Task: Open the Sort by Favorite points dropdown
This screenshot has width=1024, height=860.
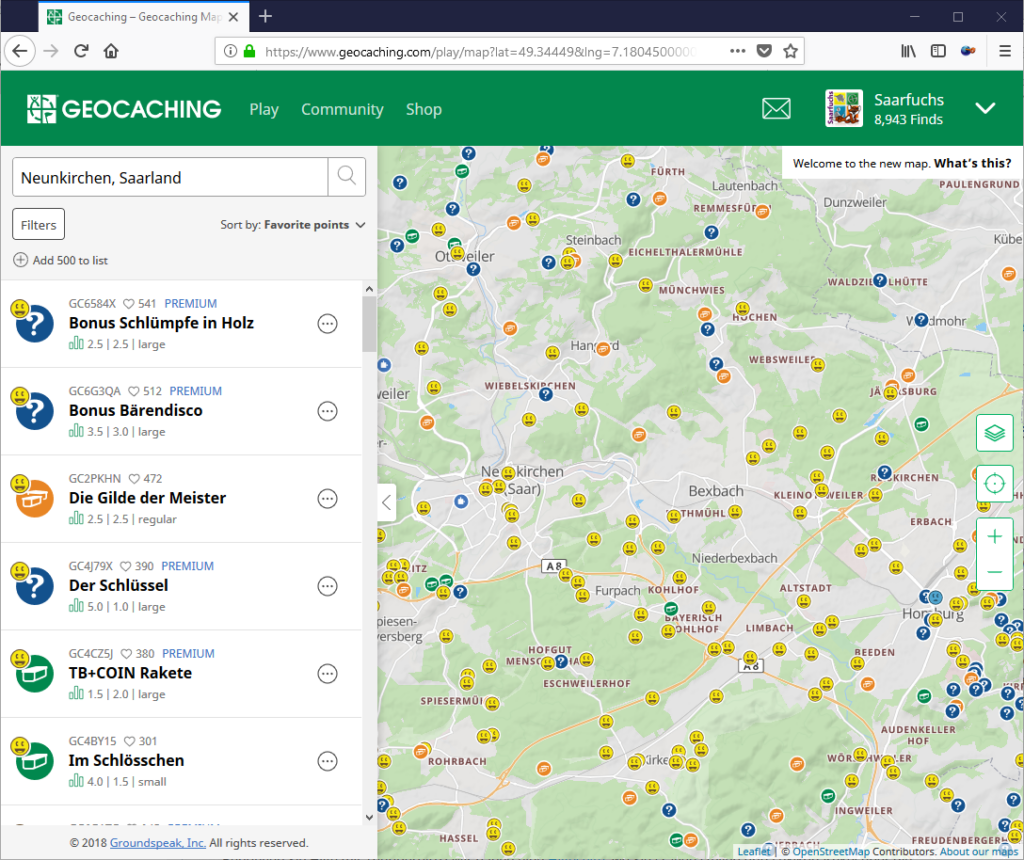Action: tap(293, 225)
